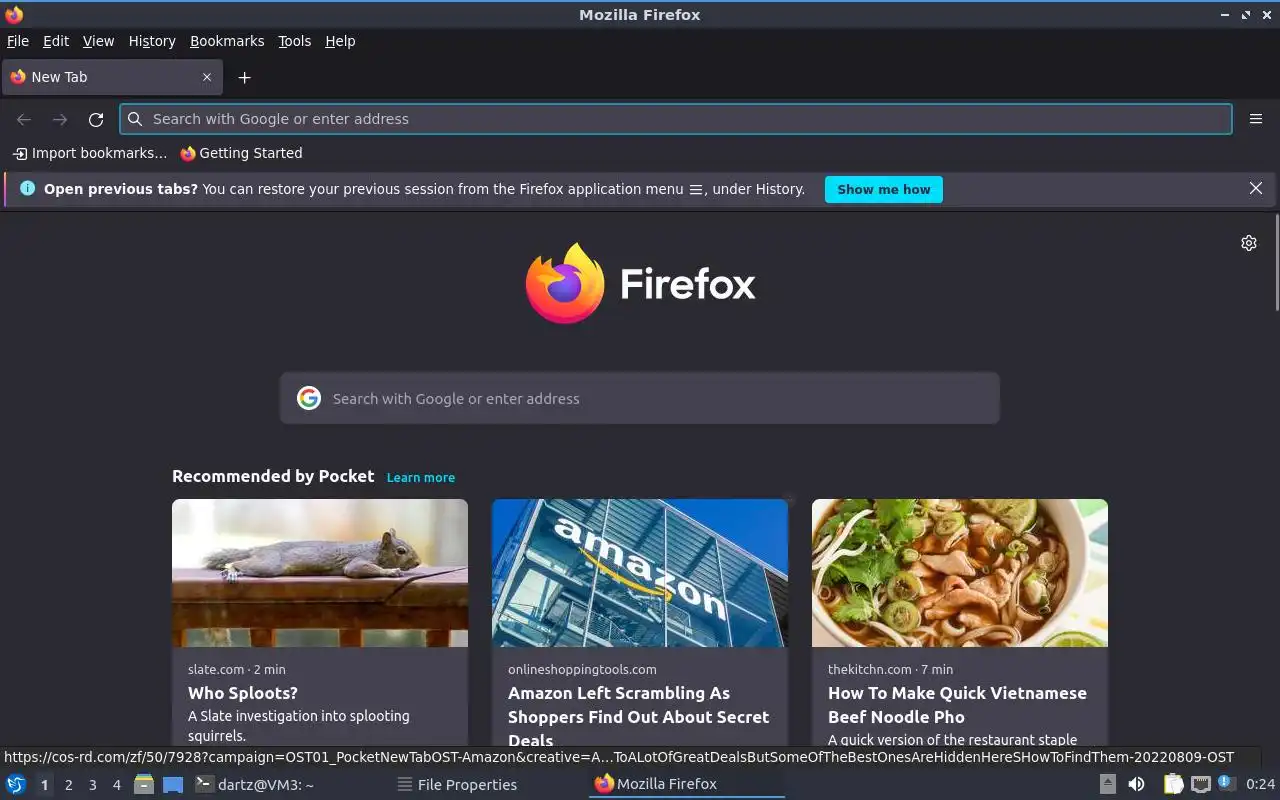Minimize the Firefox window
This screenshot has height=800, width=1280.
(x=1225, y=15)
